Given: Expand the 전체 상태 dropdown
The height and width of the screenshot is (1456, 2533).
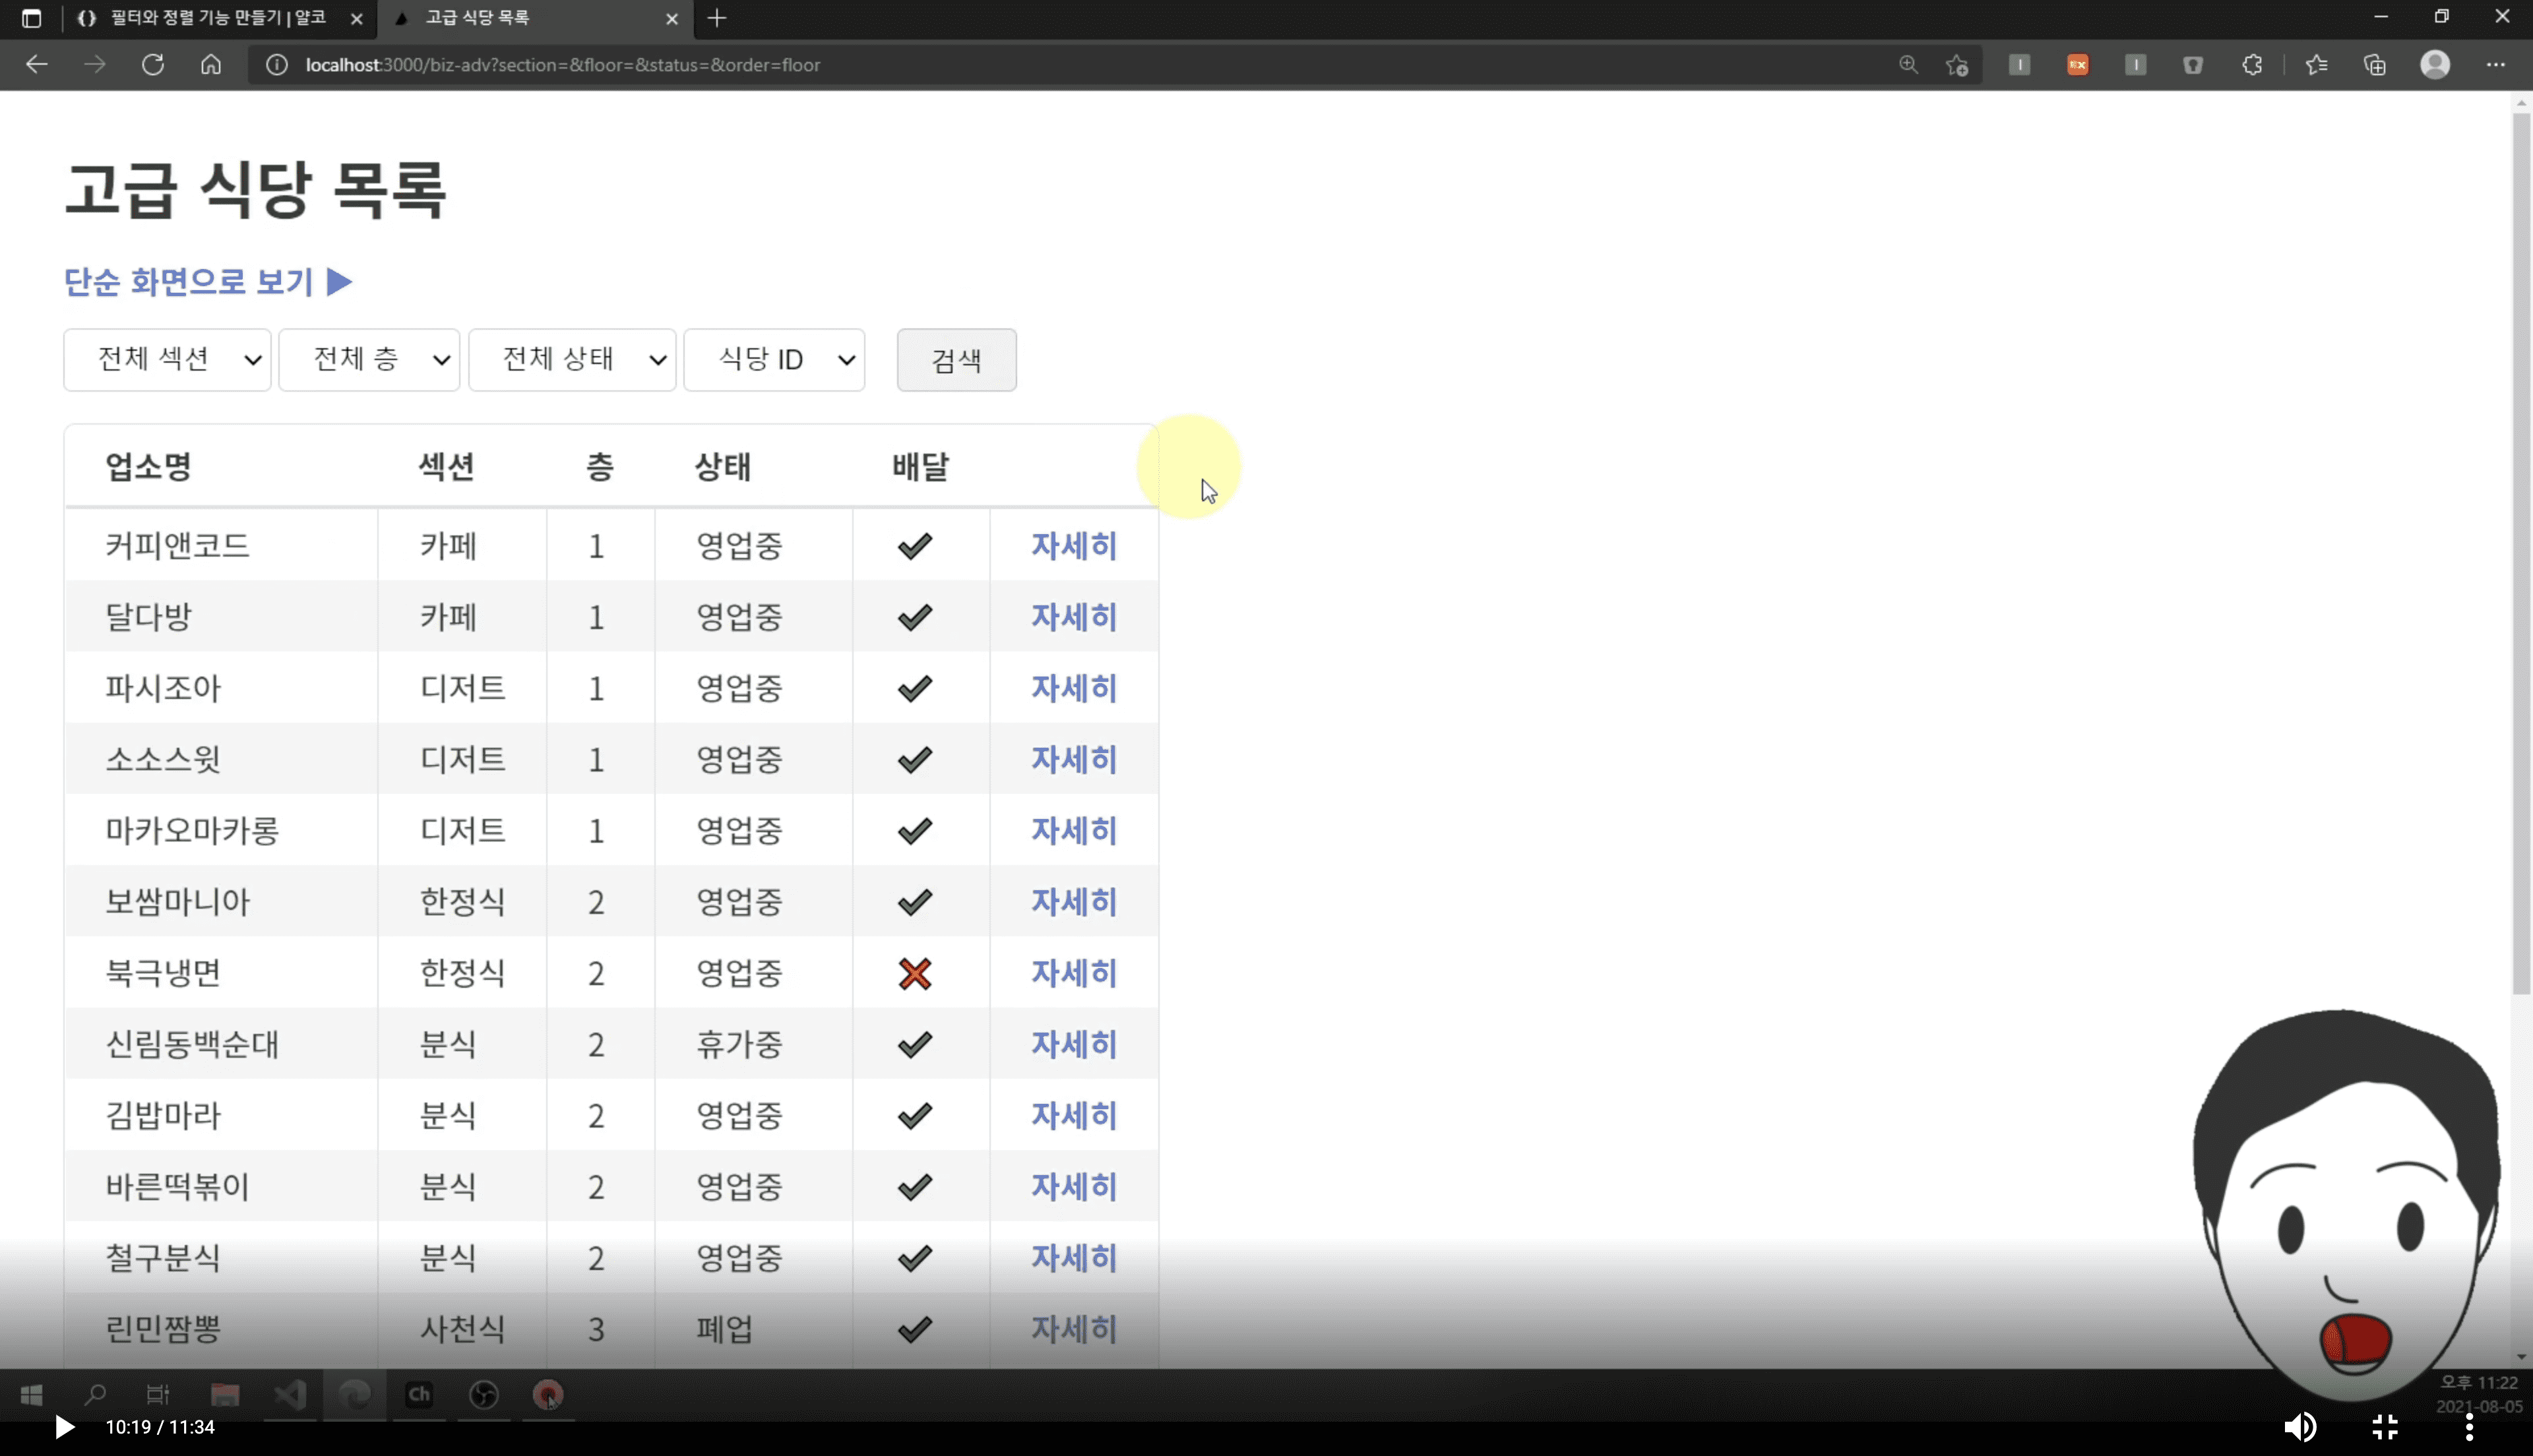Looking at the screenshot, I should [572, 360].
